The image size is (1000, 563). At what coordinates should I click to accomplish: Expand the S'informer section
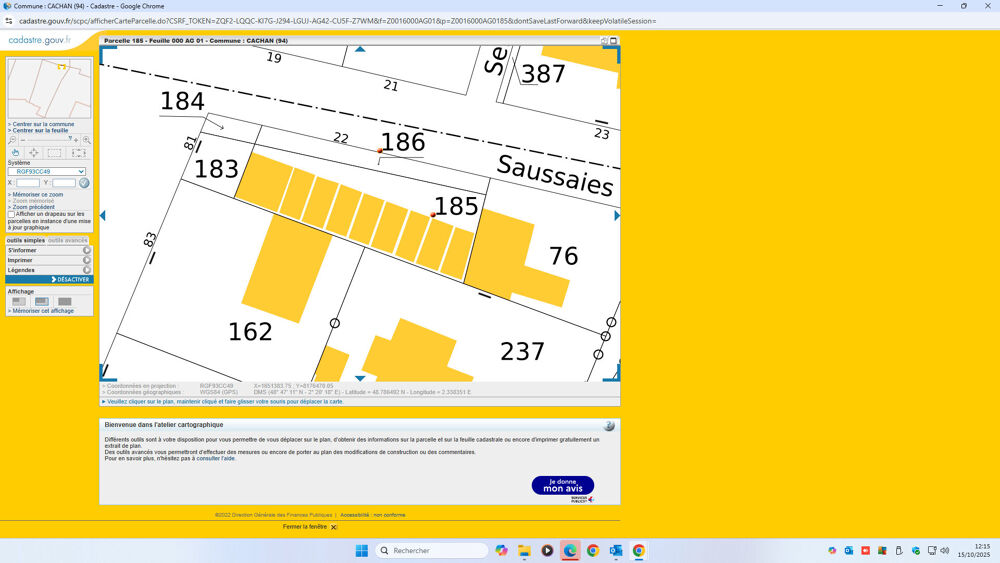(49, 250)
